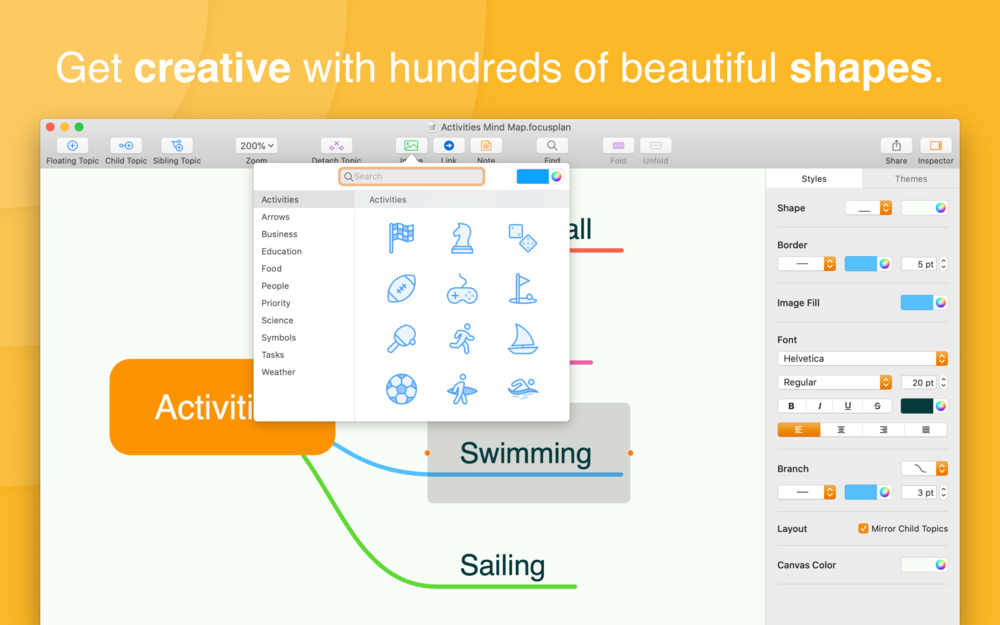Screen dimensions: 1000x625
Task: Toggle the Inspector panel button
Action: (936, 146)
